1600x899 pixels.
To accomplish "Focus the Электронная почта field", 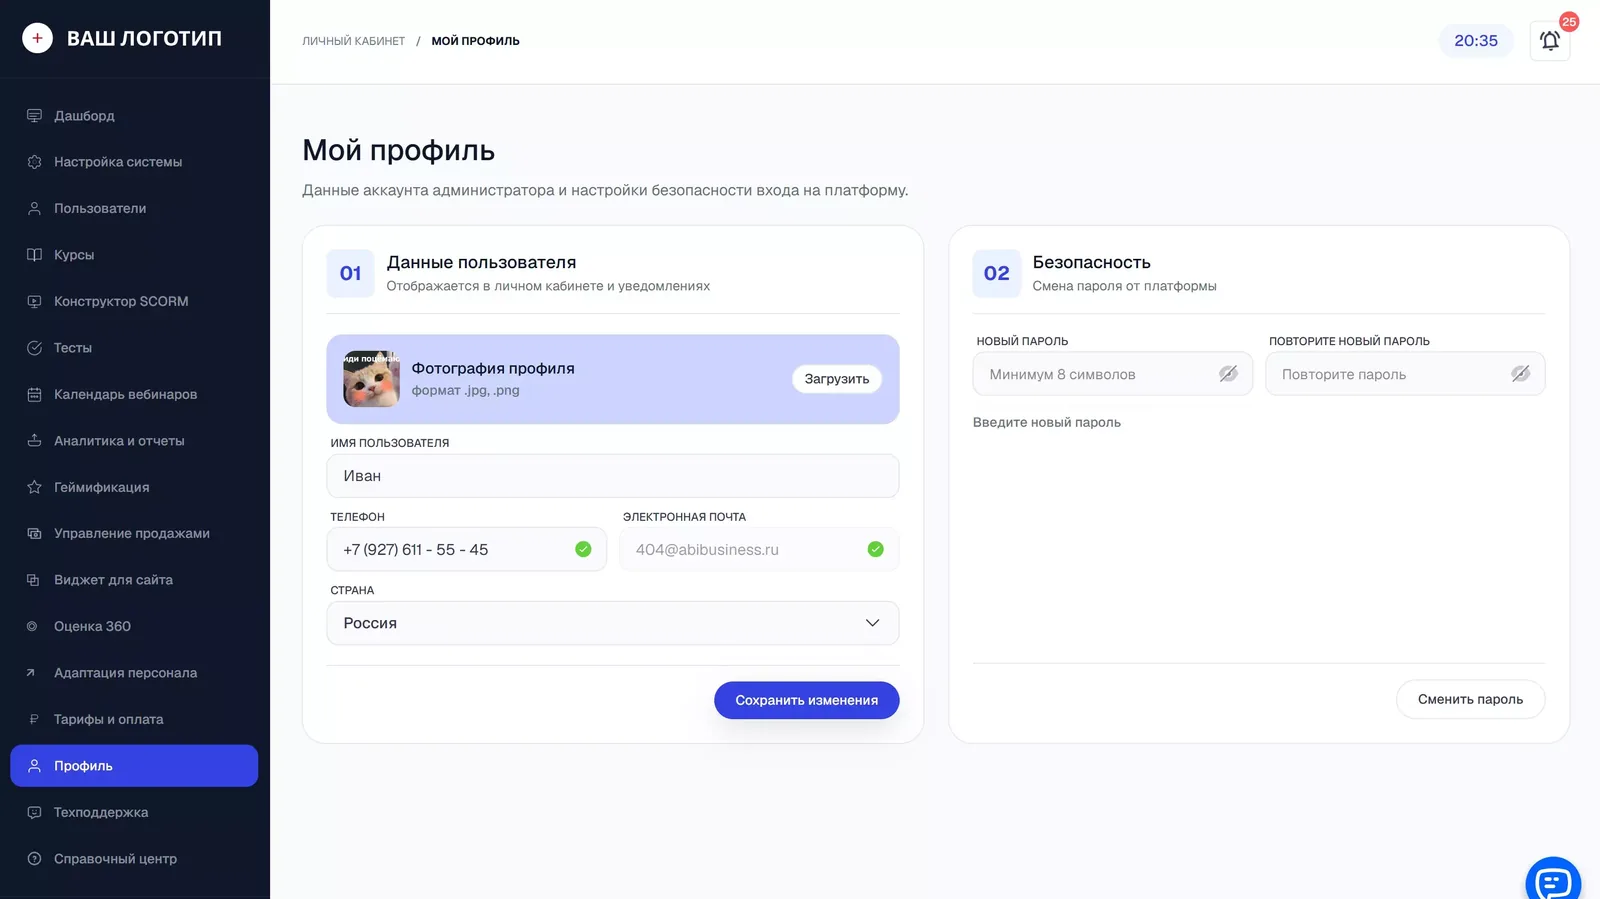I will tap(759, 550).
